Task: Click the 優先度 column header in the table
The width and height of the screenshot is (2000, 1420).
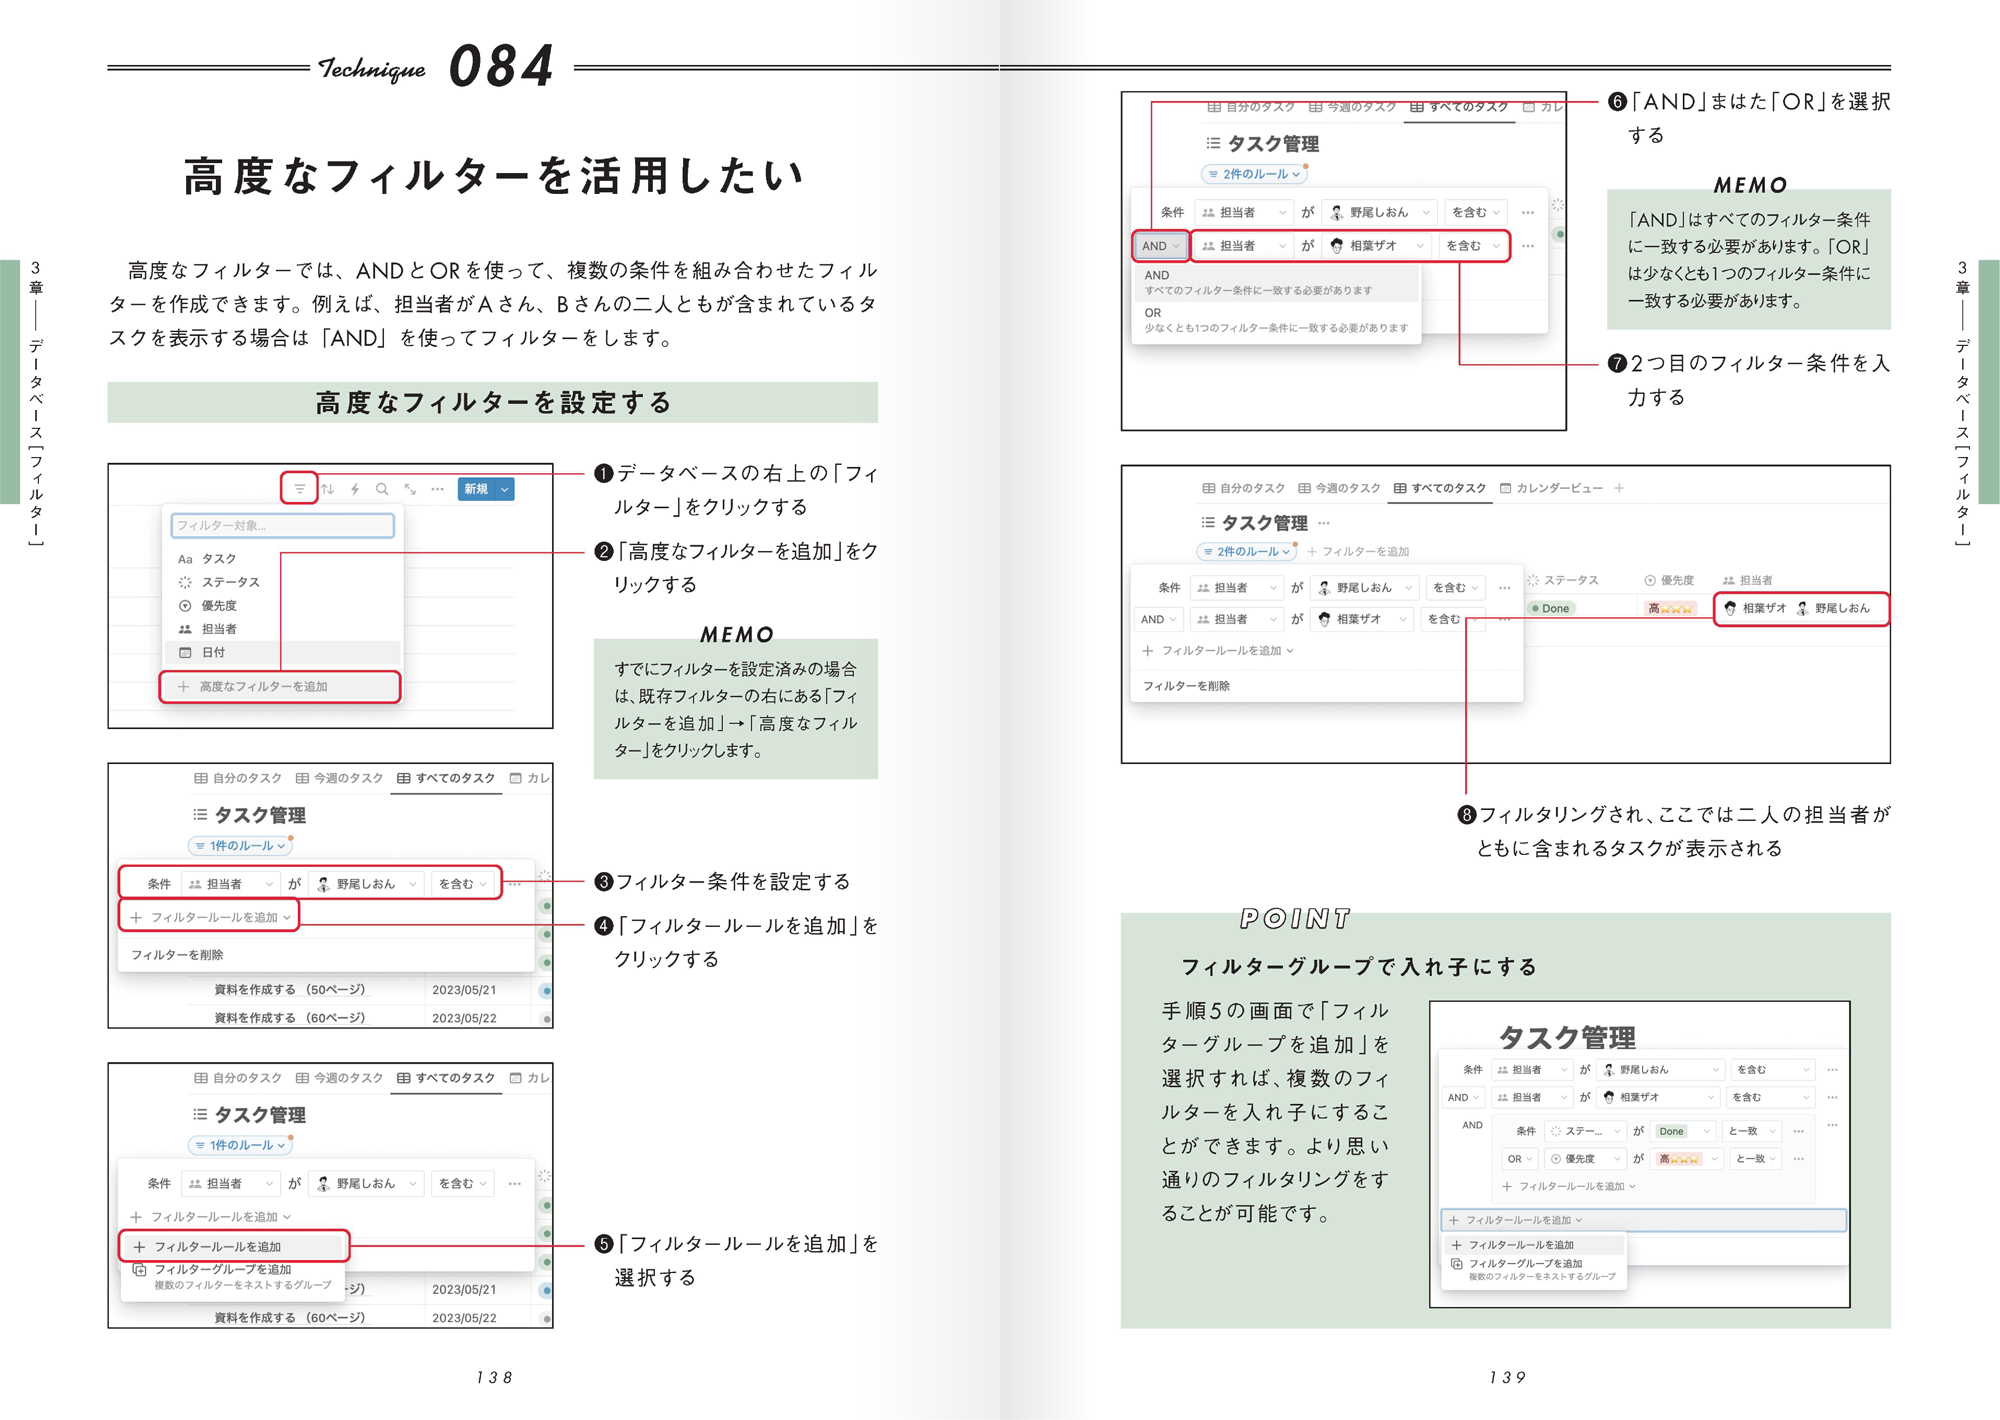Action: coord(1669,580)
